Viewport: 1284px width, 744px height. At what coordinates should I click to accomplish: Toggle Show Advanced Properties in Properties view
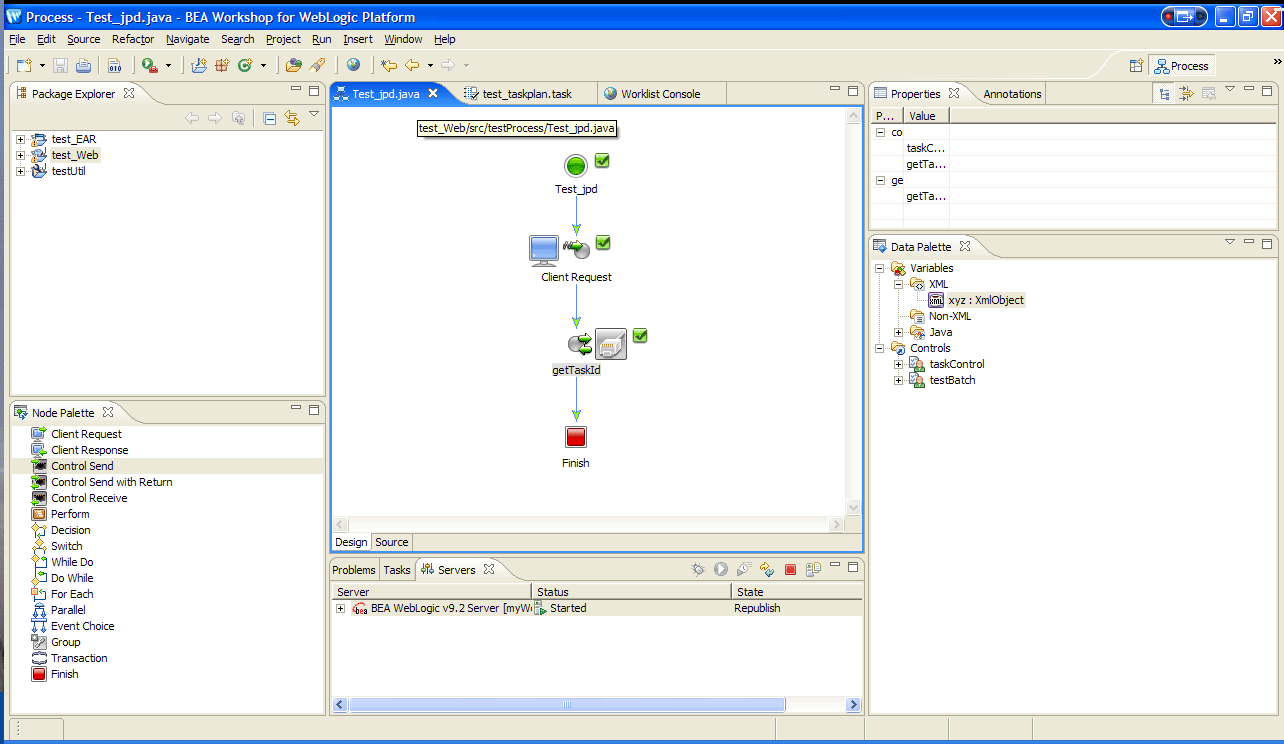click(1186, 93)
